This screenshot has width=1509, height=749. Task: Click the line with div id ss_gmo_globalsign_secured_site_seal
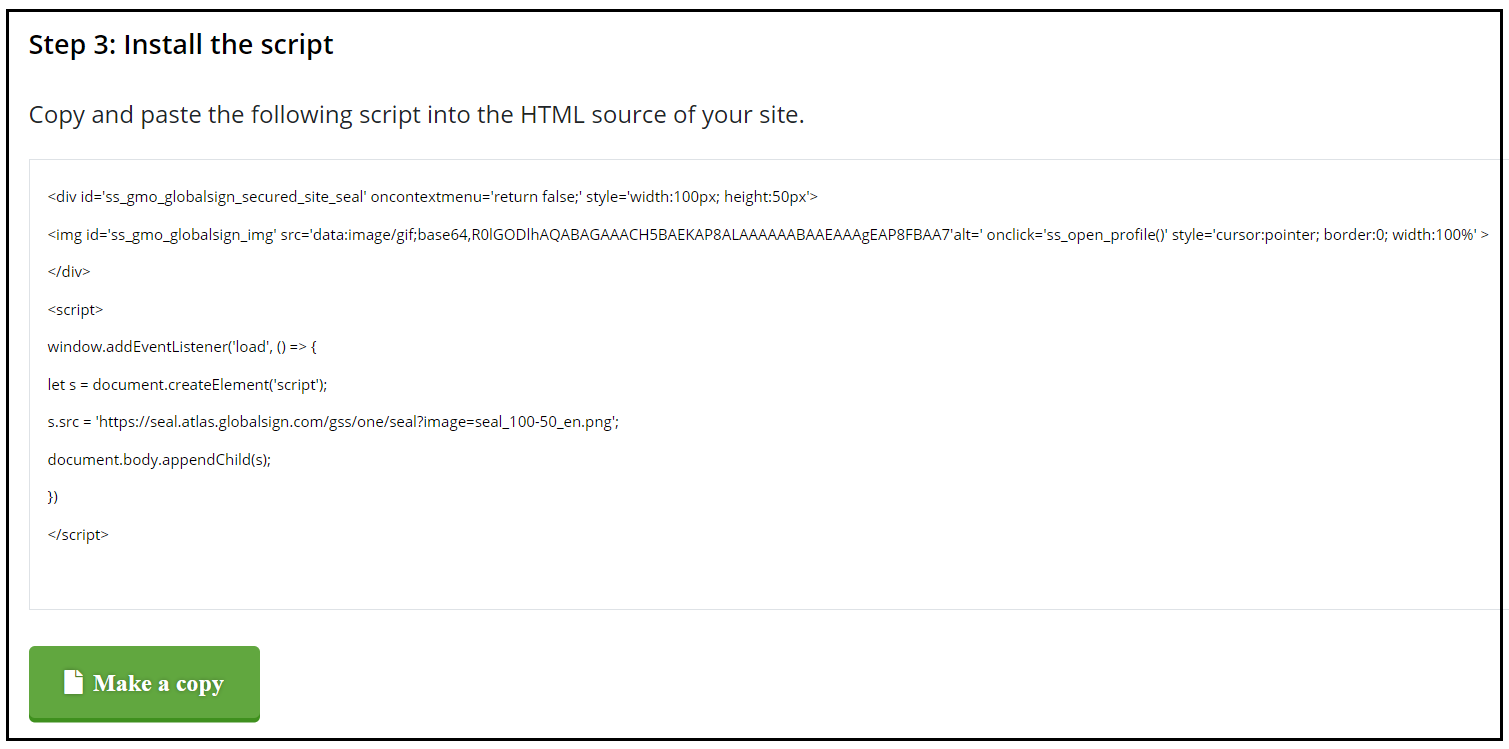pyautogui.click(x=433, y=197)
